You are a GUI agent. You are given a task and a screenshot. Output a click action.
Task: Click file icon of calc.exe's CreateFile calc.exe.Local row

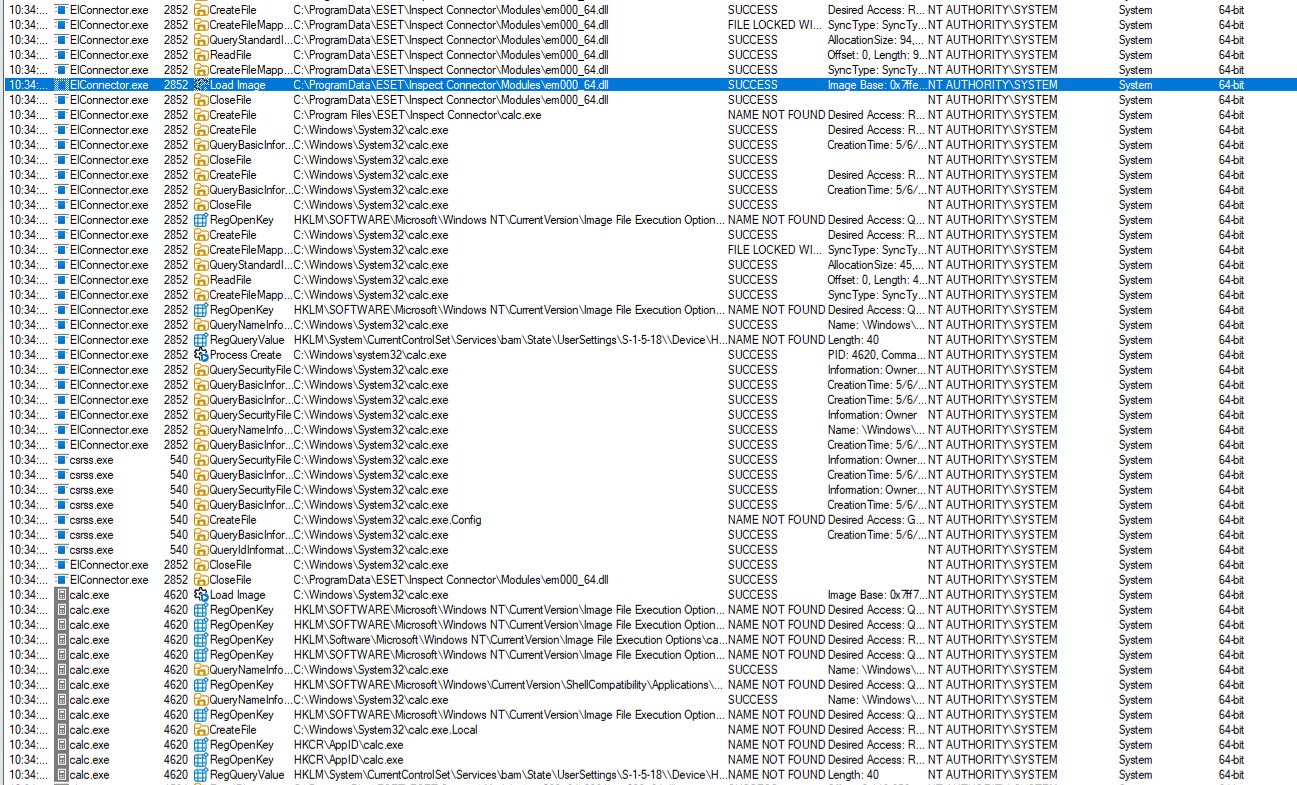(x=201, y=730)
